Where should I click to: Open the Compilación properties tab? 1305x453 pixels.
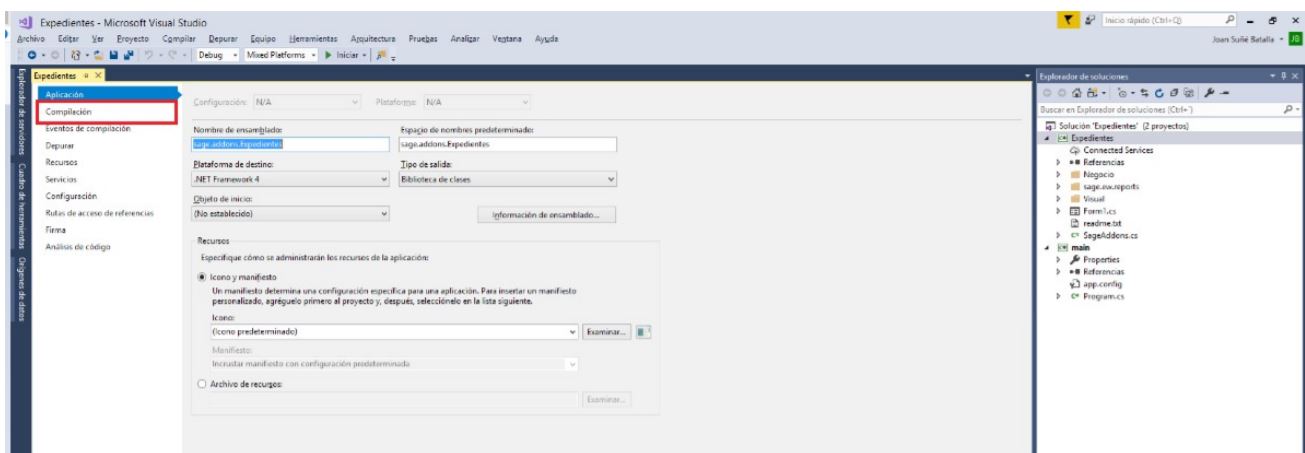click(107, 111)
